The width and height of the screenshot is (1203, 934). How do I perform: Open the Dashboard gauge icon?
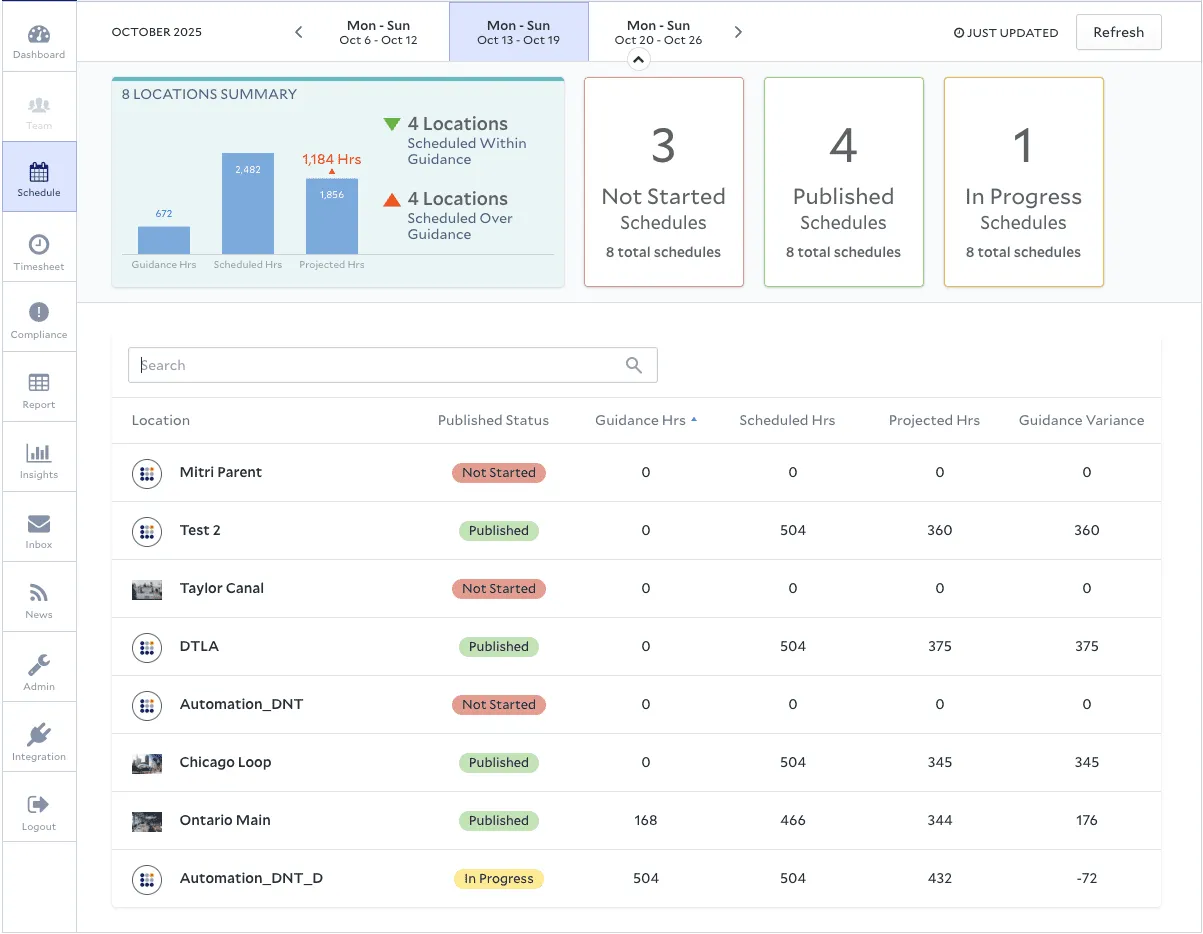point(39,36)
